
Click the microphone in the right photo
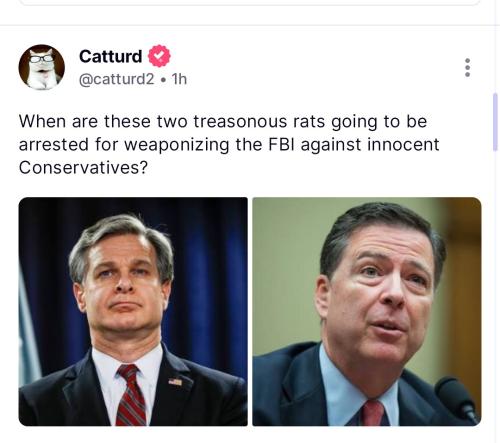point(457,399)
